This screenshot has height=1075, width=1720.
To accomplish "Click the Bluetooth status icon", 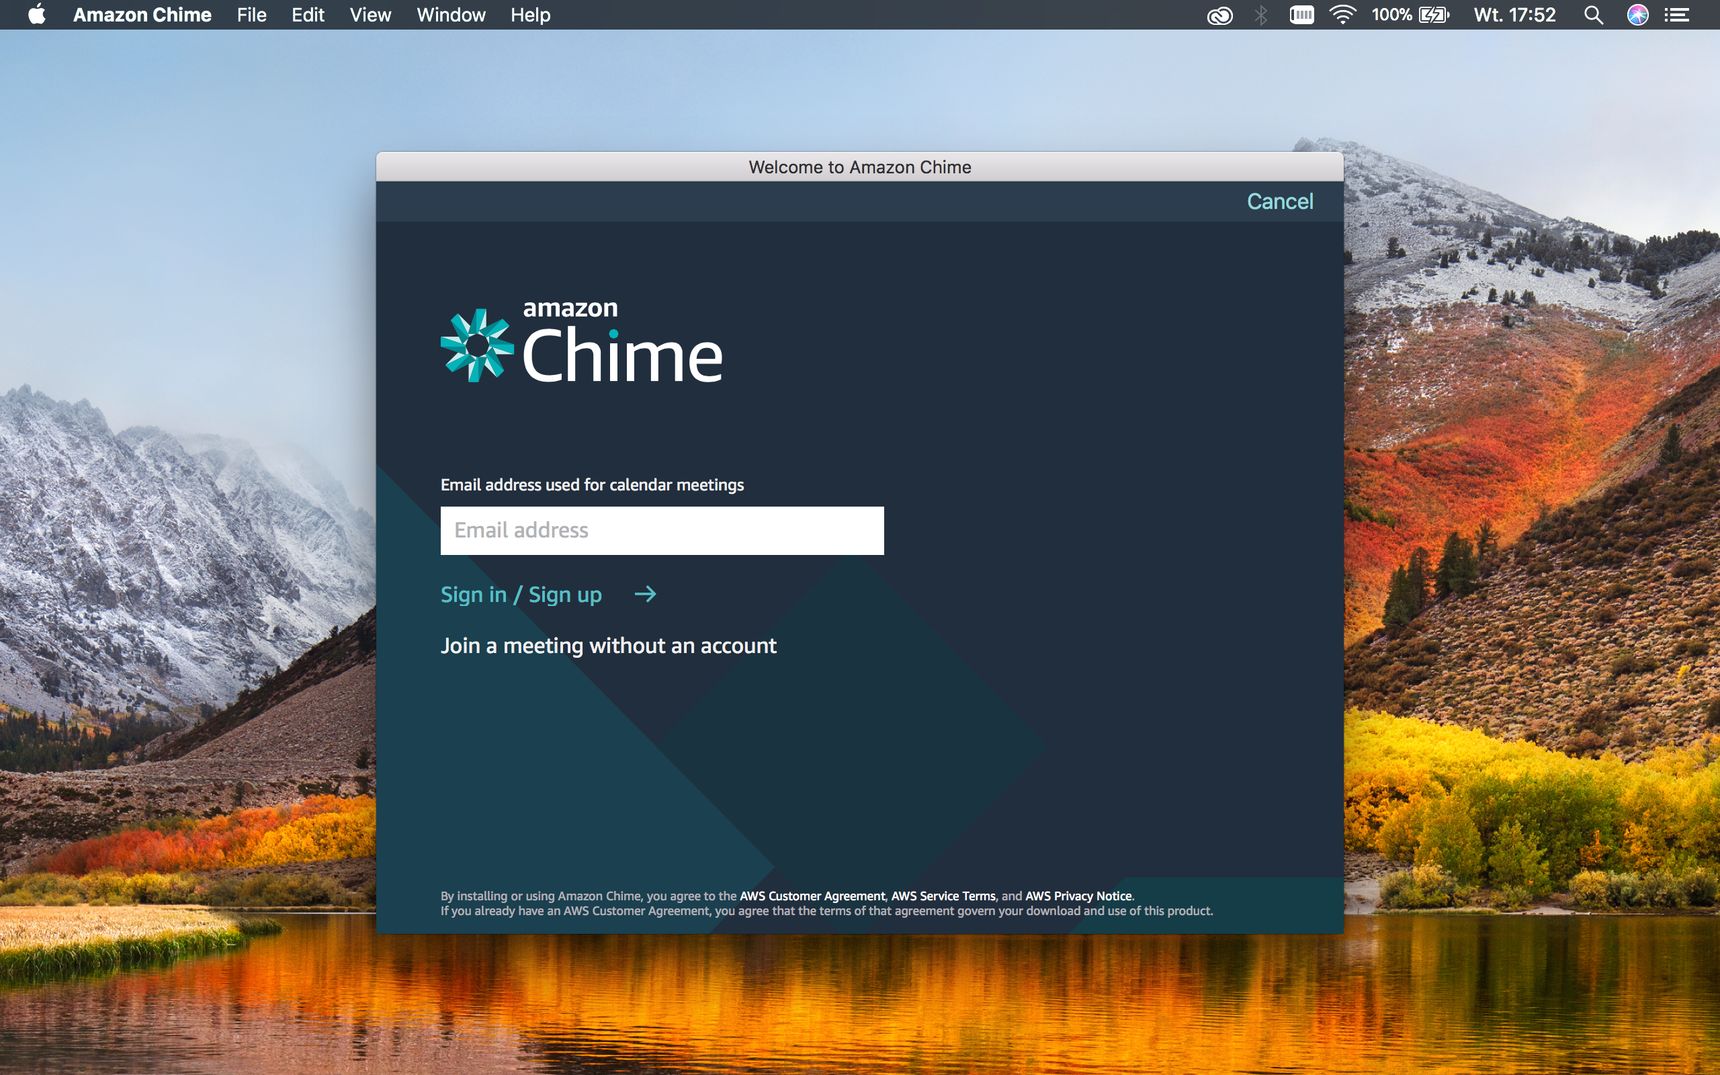I will pos(1261,15).
